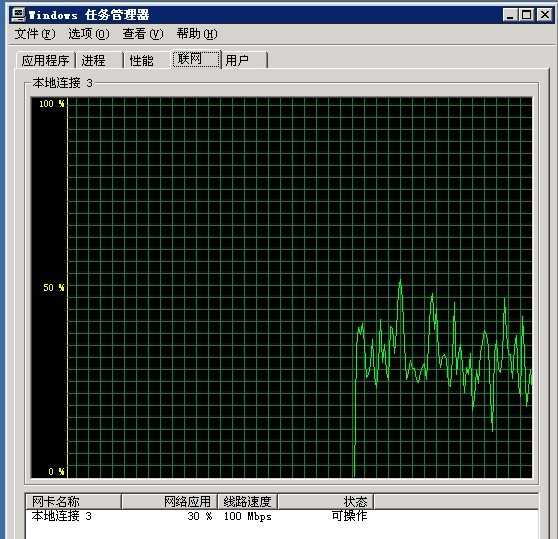This screenshot has height=539, width=558.
Task: Click the 0 % axis label
Action: point(56,471)
